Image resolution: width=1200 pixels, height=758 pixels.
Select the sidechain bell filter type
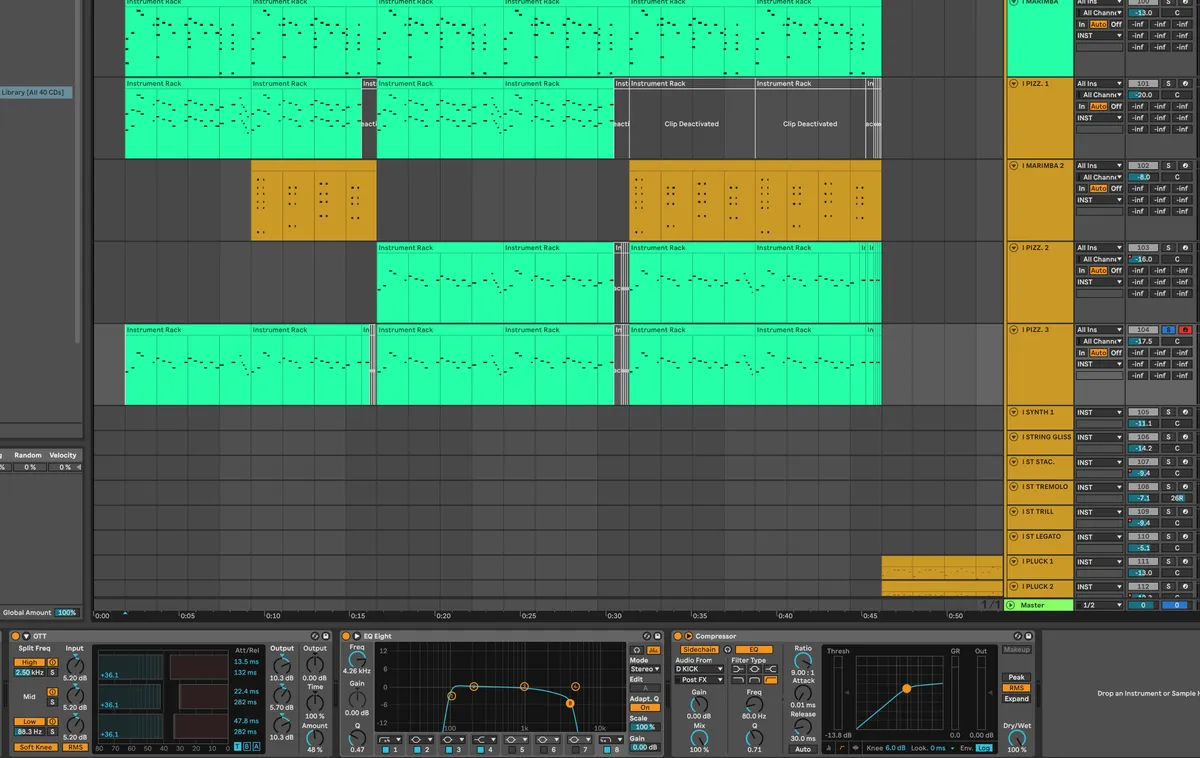click(754, 669)
